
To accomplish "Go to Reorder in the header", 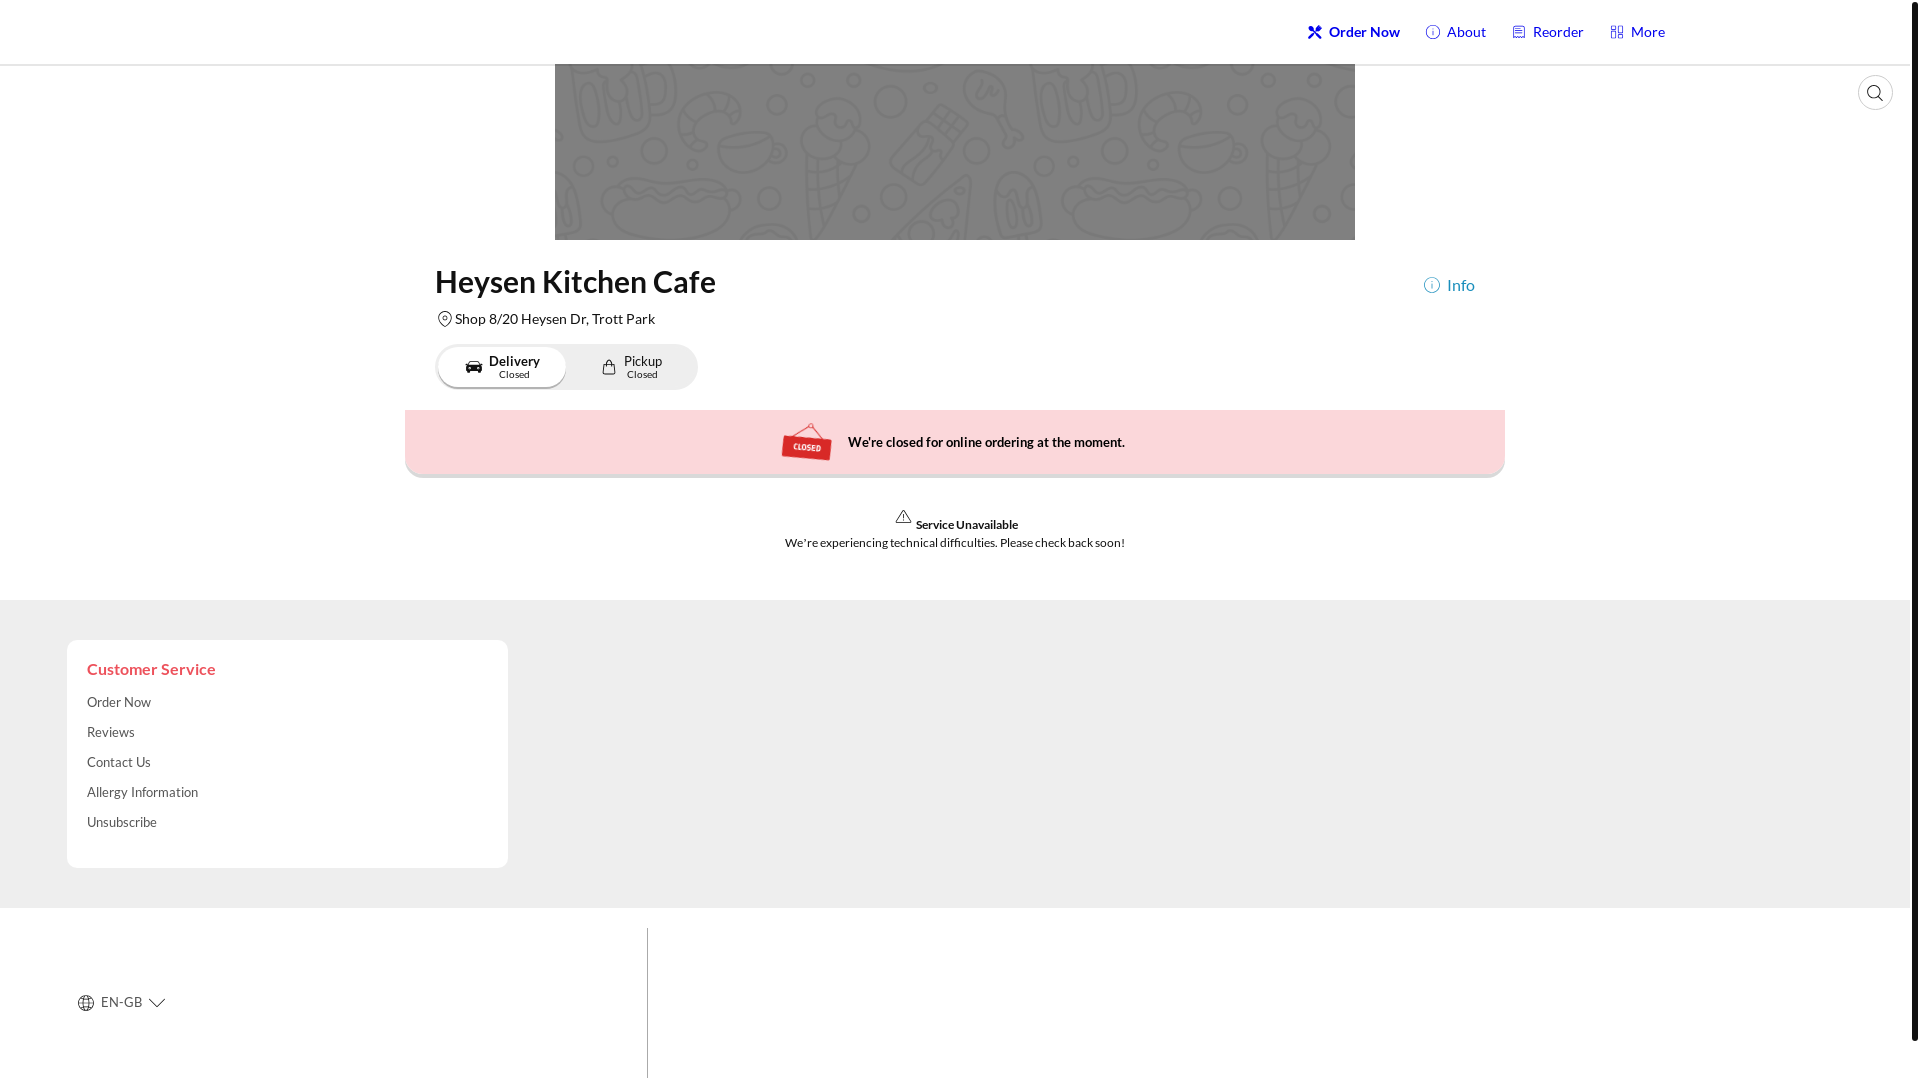I will (x=1547, y=32).
